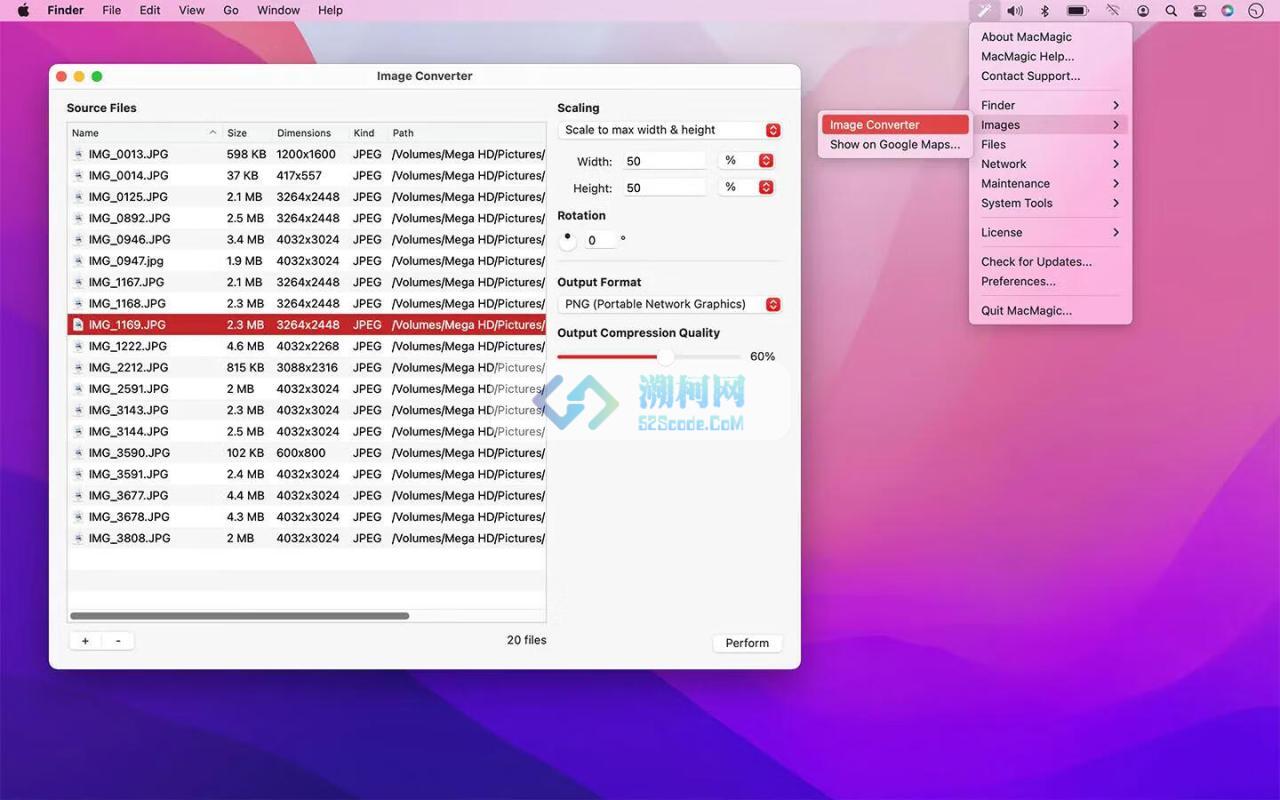The width and height of the screenshot is (1280, 800).
Task: Select the IMG_3143.JPG row
Action: (307, 410)
